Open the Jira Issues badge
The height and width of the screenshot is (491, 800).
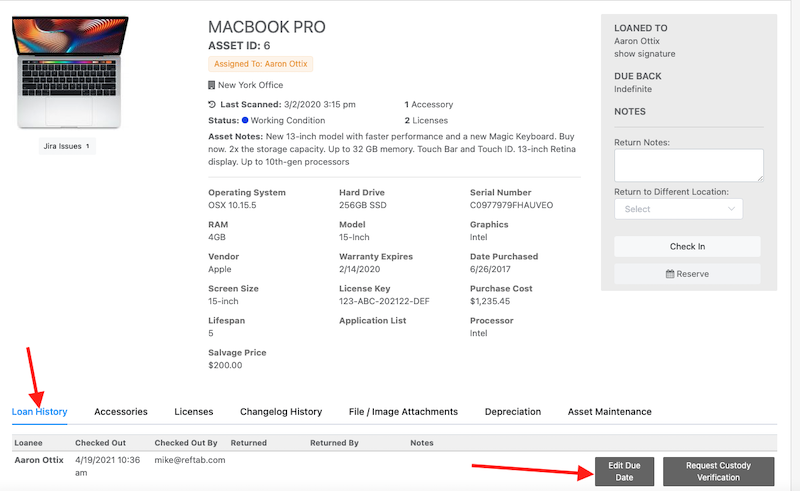pyautogui.click(x=67, y=146)
